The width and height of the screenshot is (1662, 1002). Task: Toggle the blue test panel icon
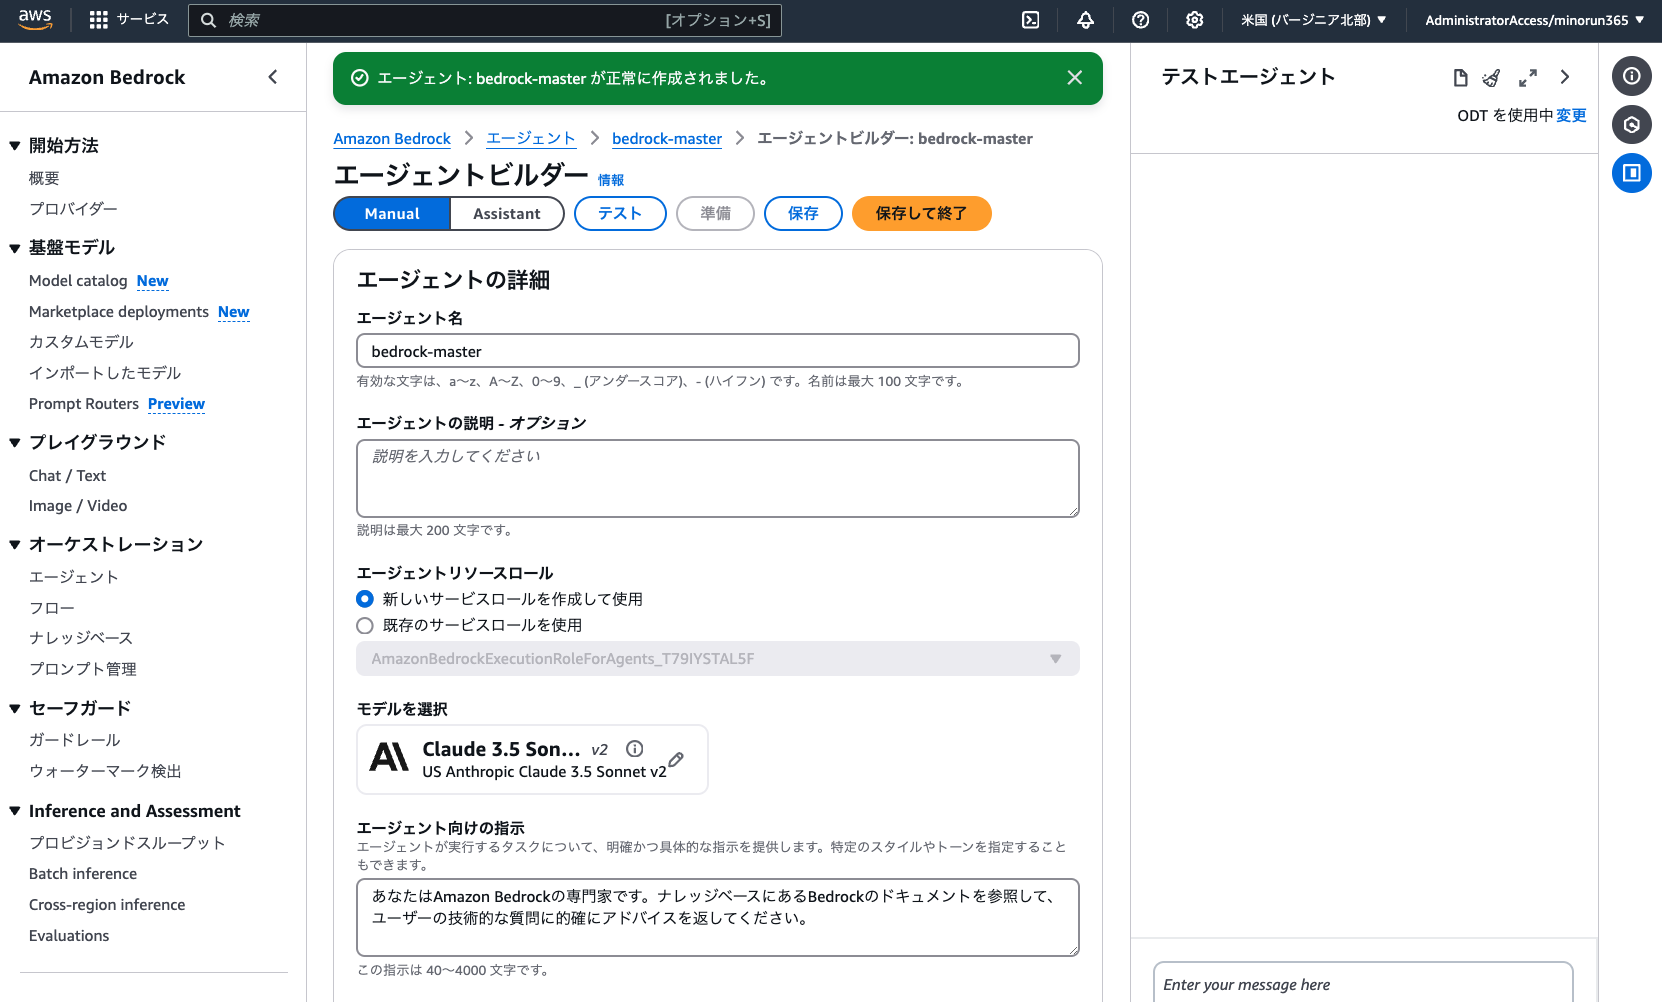coord(1632,173)
